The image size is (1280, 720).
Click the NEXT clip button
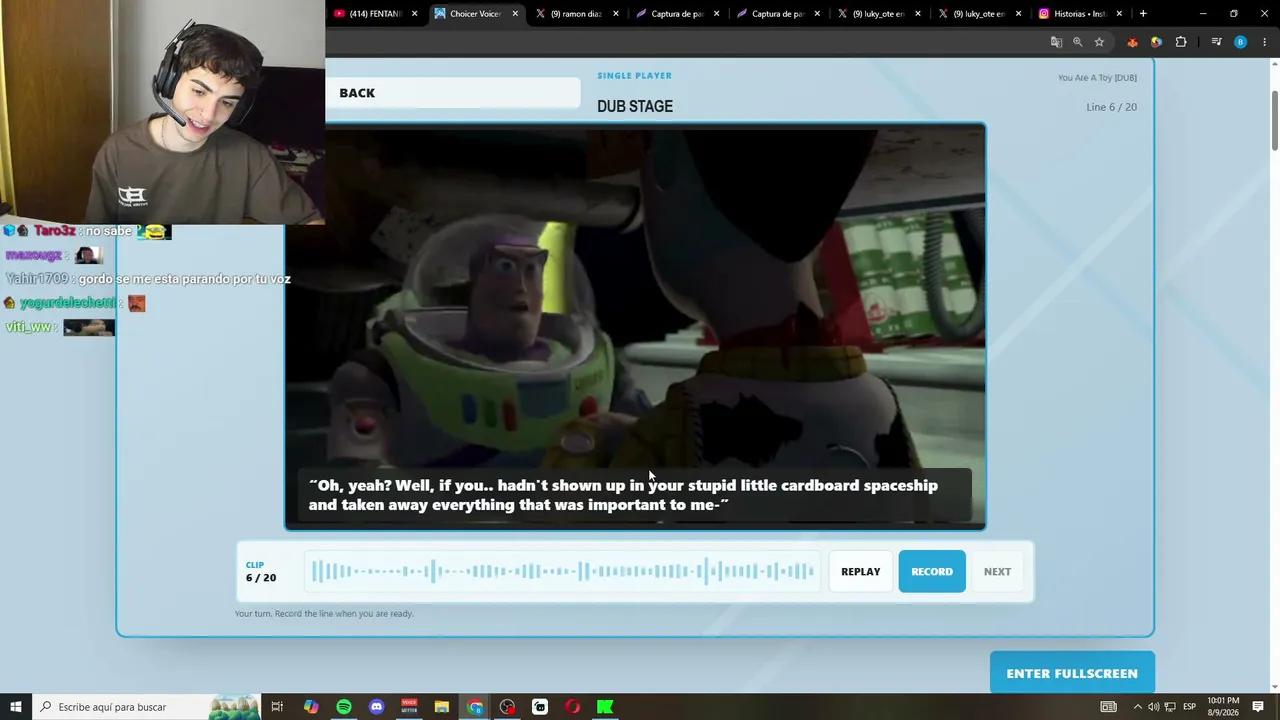[997, 571]
